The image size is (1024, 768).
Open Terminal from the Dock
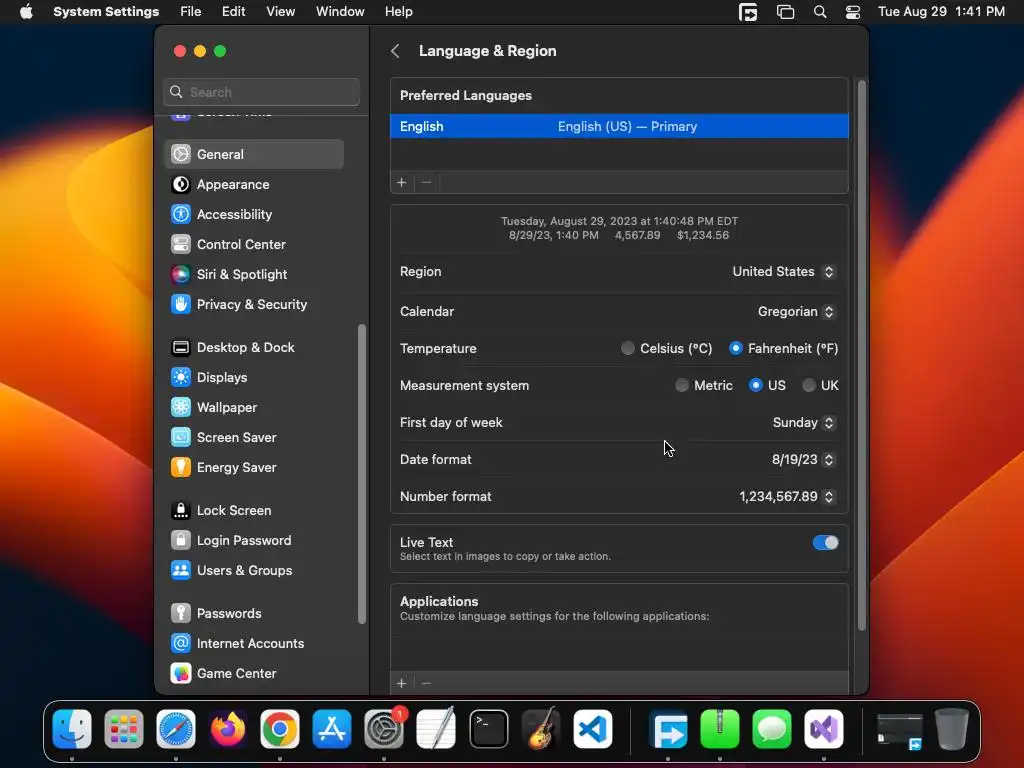coord(488,729)
